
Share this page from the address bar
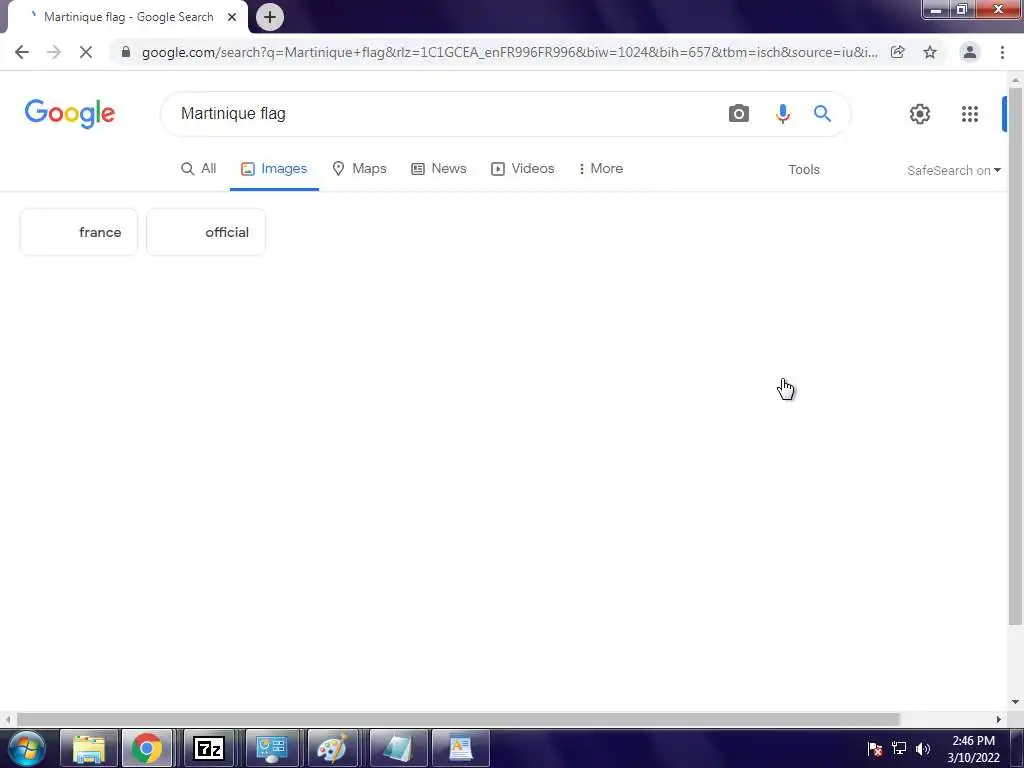pyautogui.click(x=898, y=52)
